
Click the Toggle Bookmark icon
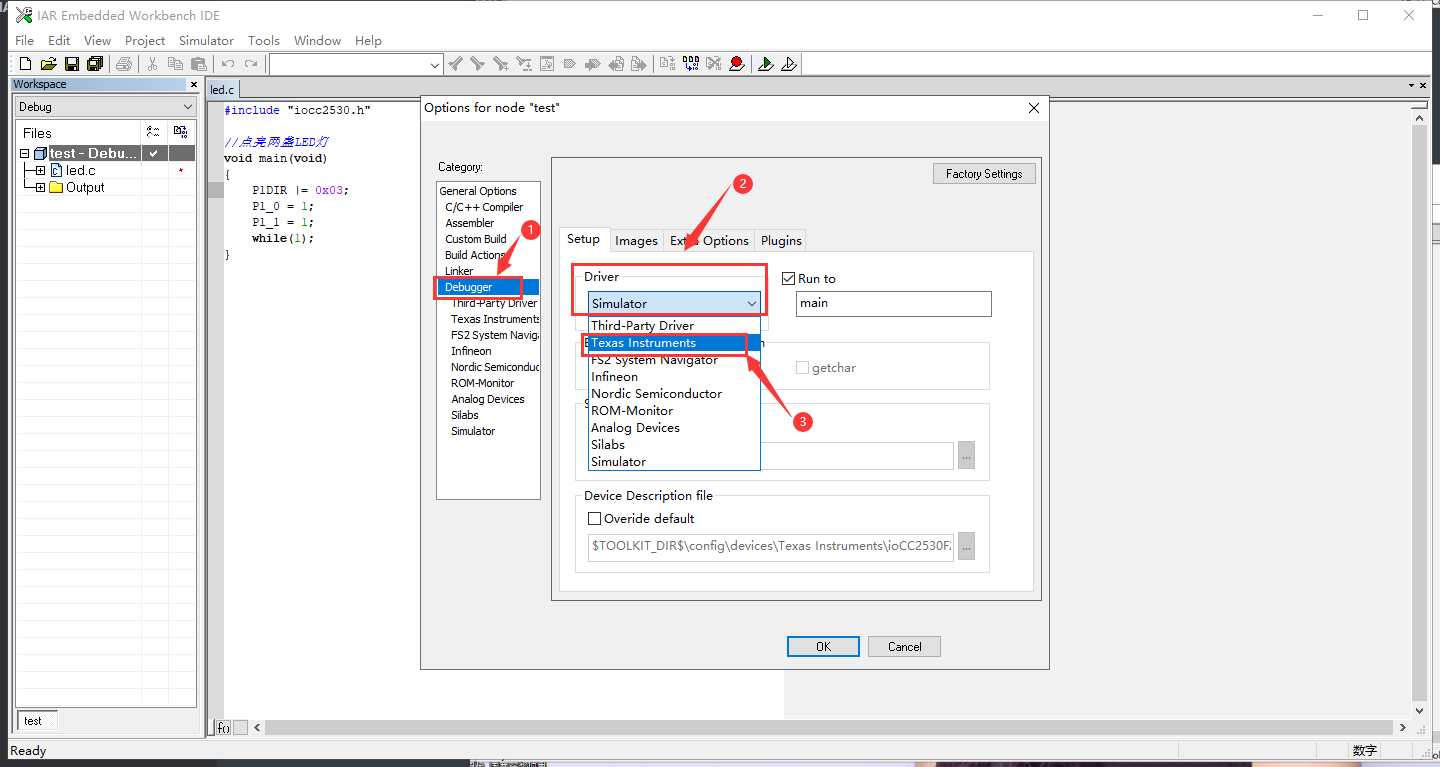(570, 64)
